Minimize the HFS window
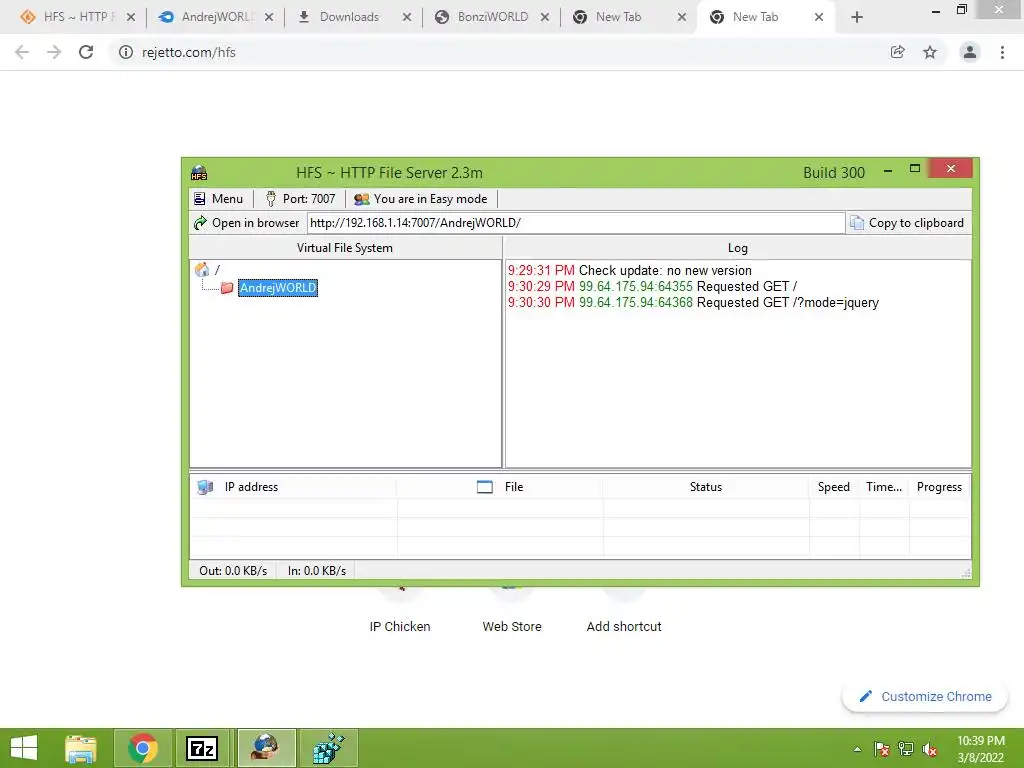The image size is (1024, 768). pyautogui.click(x=888, y=170)
